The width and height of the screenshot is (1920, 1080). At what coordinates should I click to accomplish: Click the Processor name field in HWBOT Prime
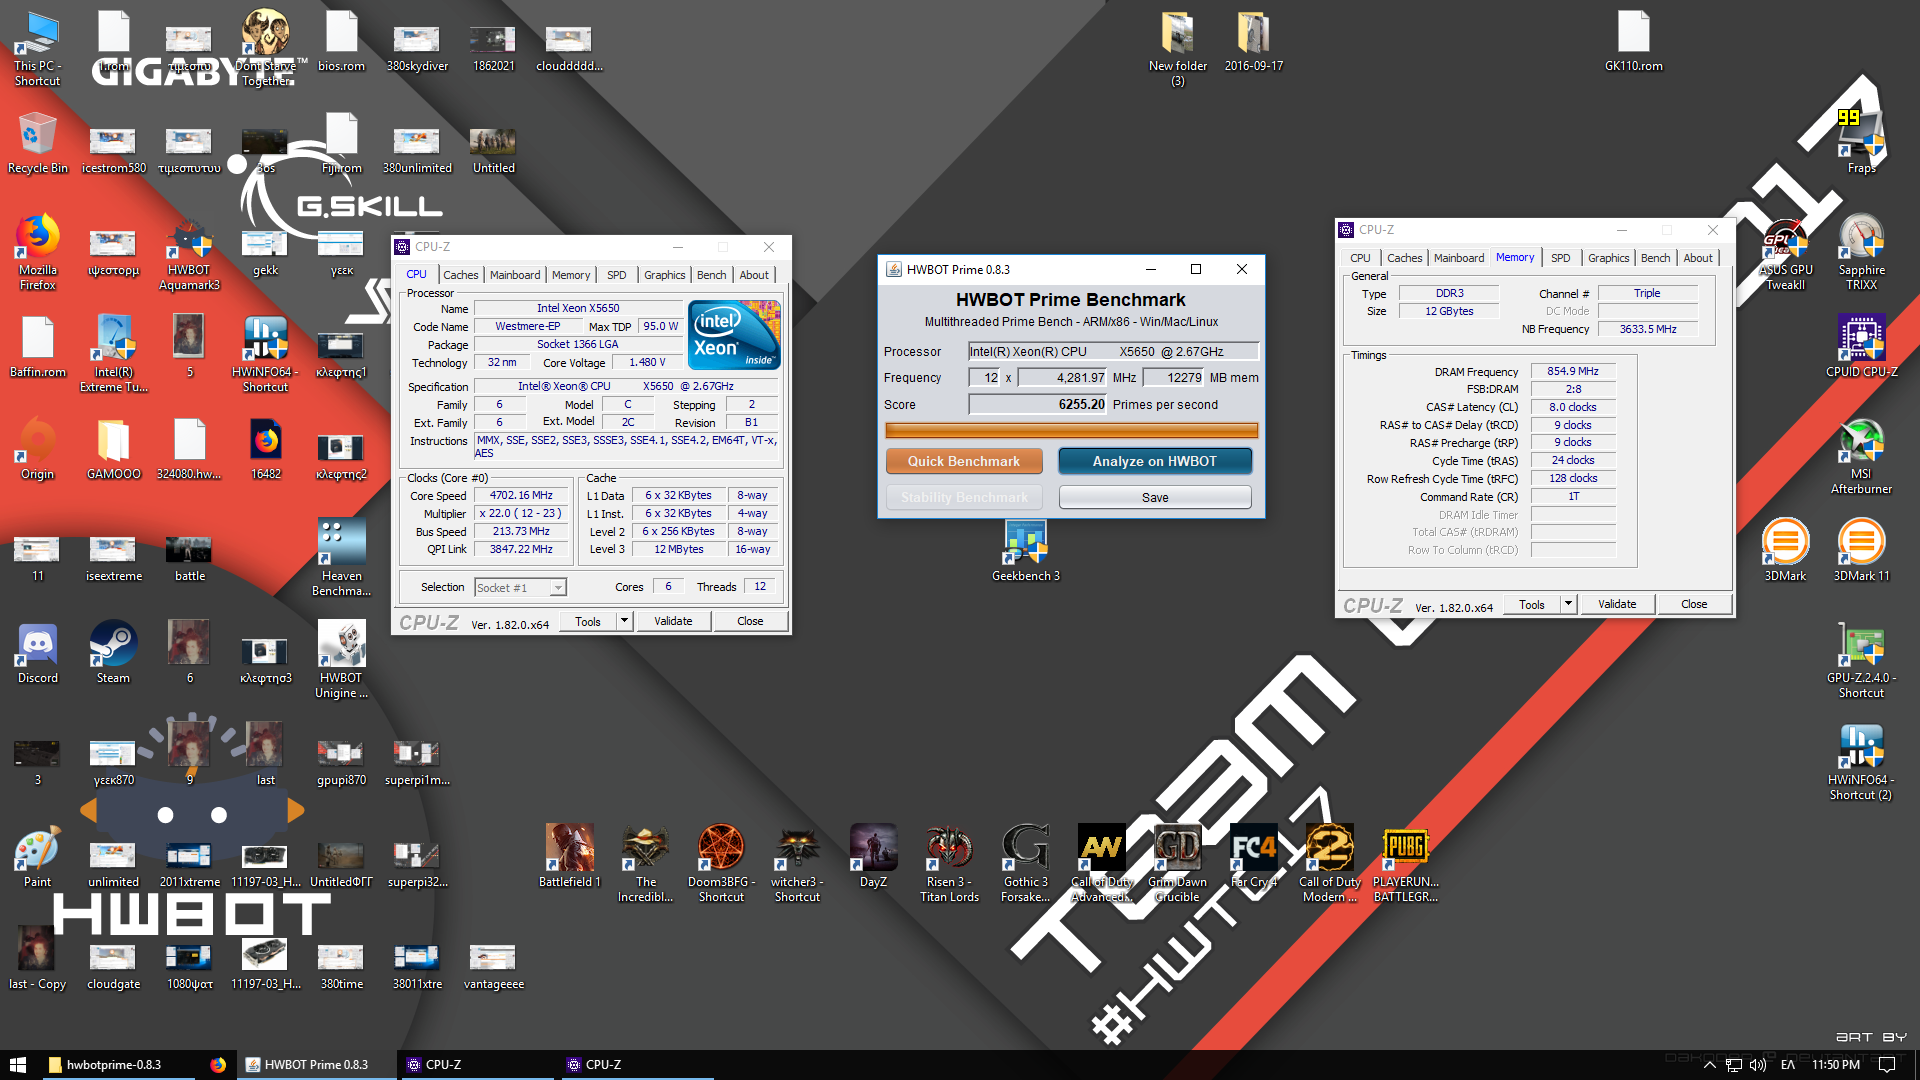click(x=1113, y=352)
